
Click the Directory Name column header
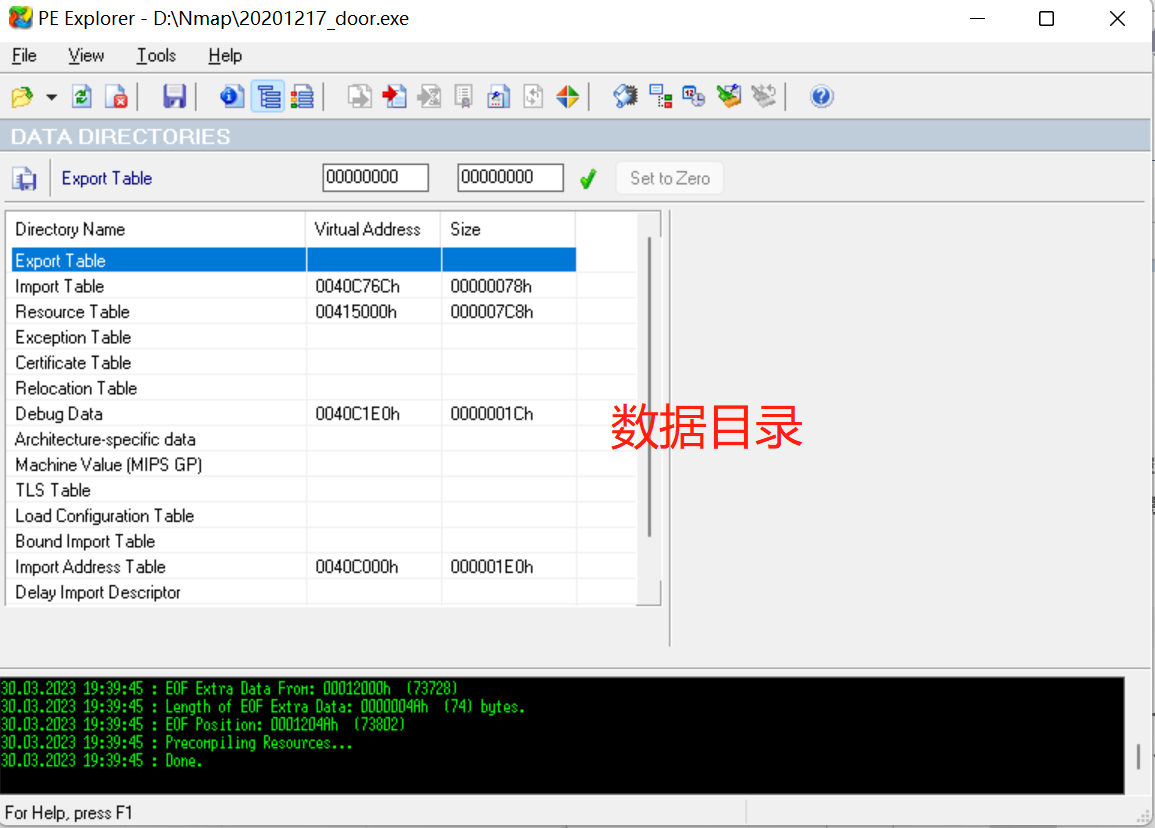point(155,229)
